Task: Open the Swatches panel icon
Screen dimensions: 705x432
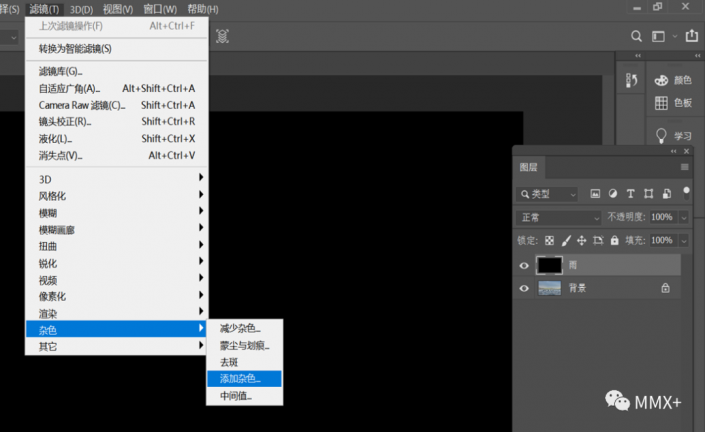Action: click(x=661, y=103)
